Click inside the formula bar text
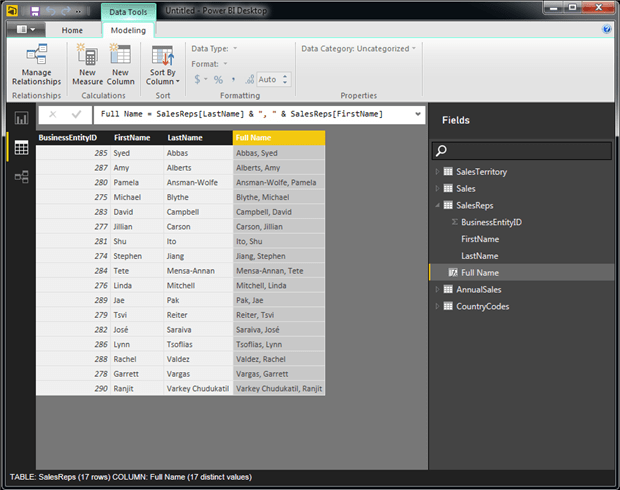Image resolution: width=620 pixels, height=490 pixels. coord(242,114)
